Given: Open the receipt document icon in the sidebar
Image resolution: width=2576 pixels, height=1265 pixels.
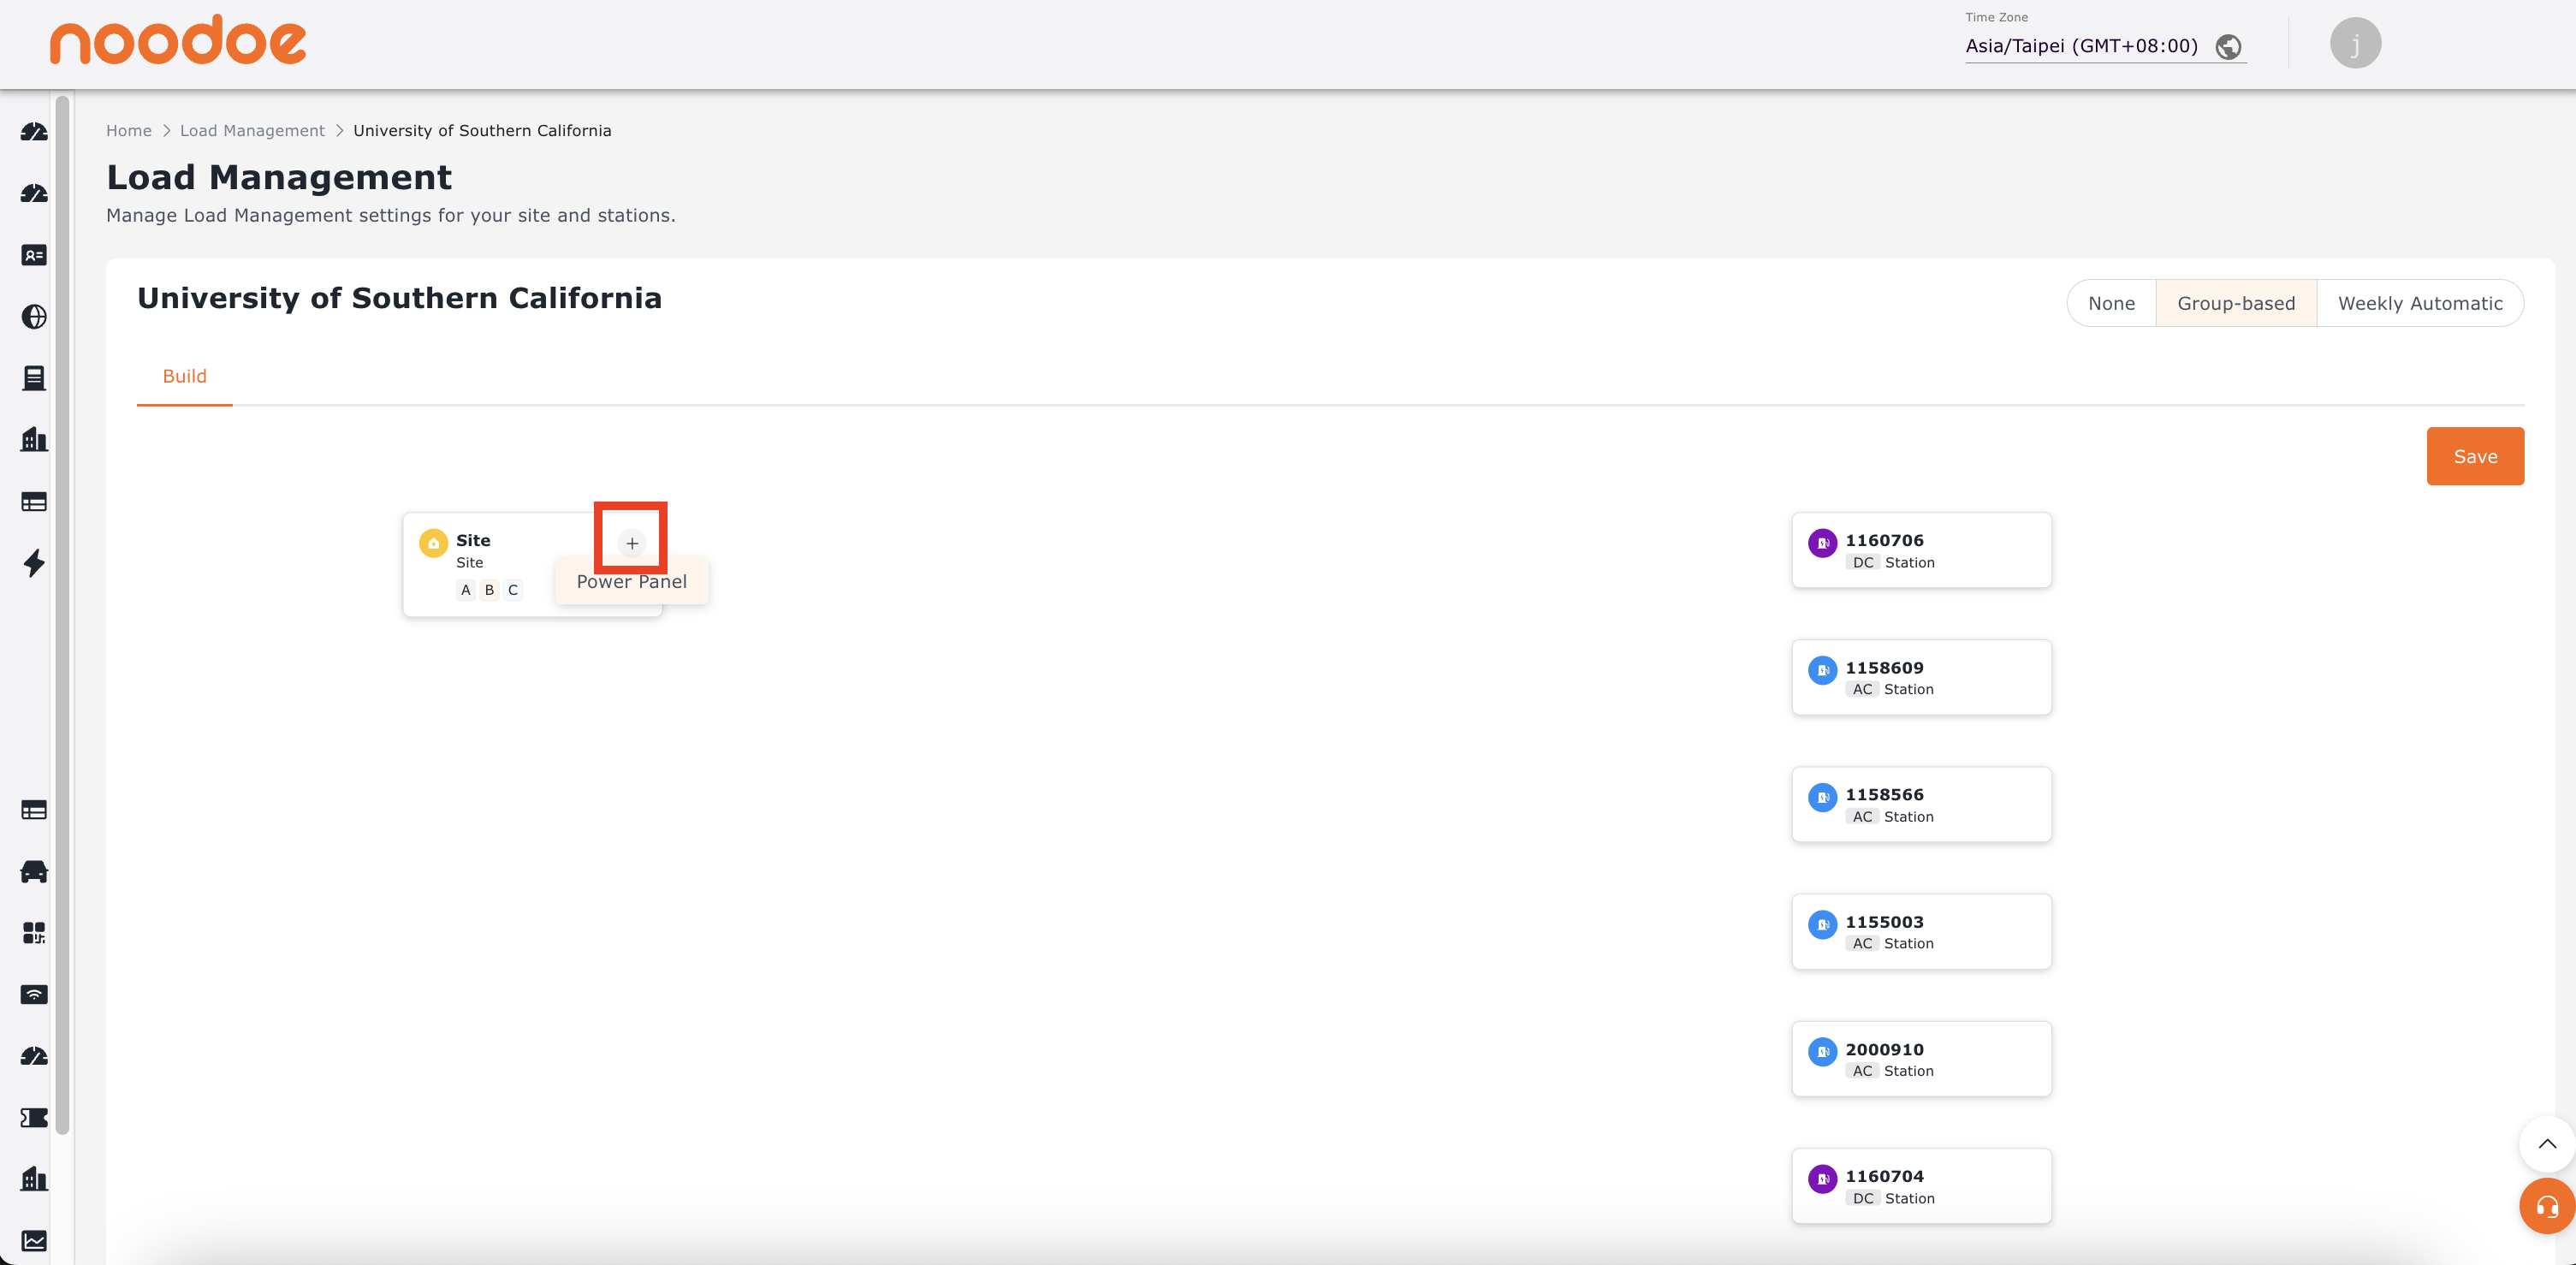Looking at the screenshot, I should (x=34, y=378).
